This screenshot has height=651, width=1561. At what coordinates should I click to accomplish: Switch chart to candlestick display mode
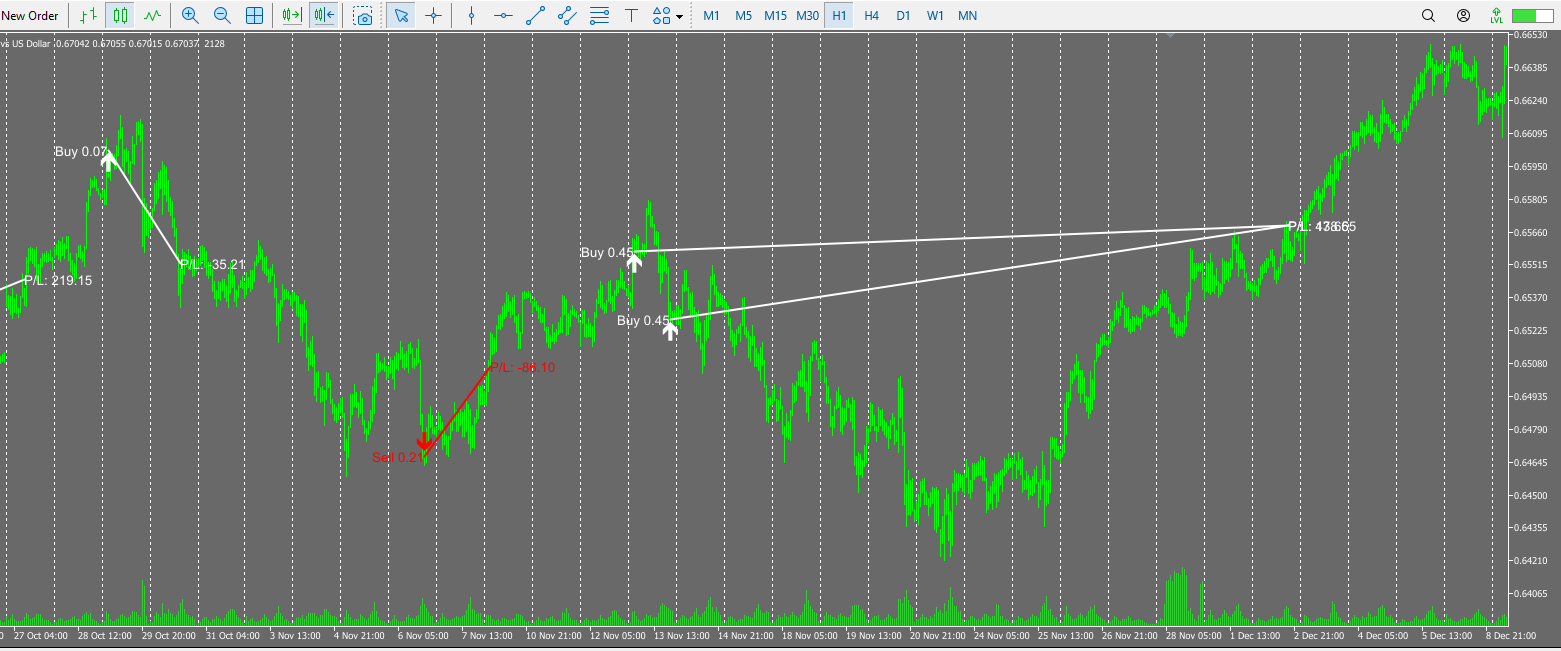[x=119, y=15]
